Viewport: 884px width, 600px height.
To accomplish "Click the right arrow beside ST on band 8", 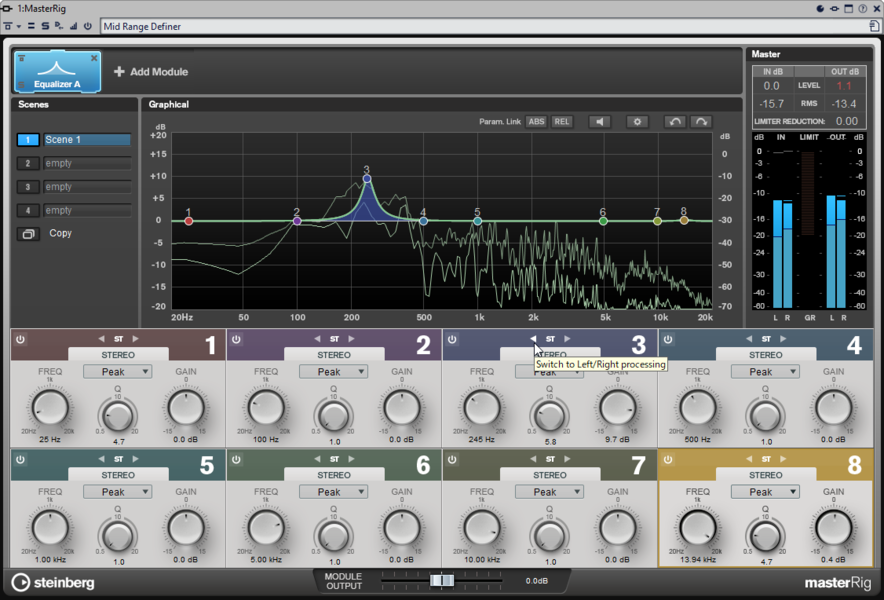I will (x=783, y=459).
